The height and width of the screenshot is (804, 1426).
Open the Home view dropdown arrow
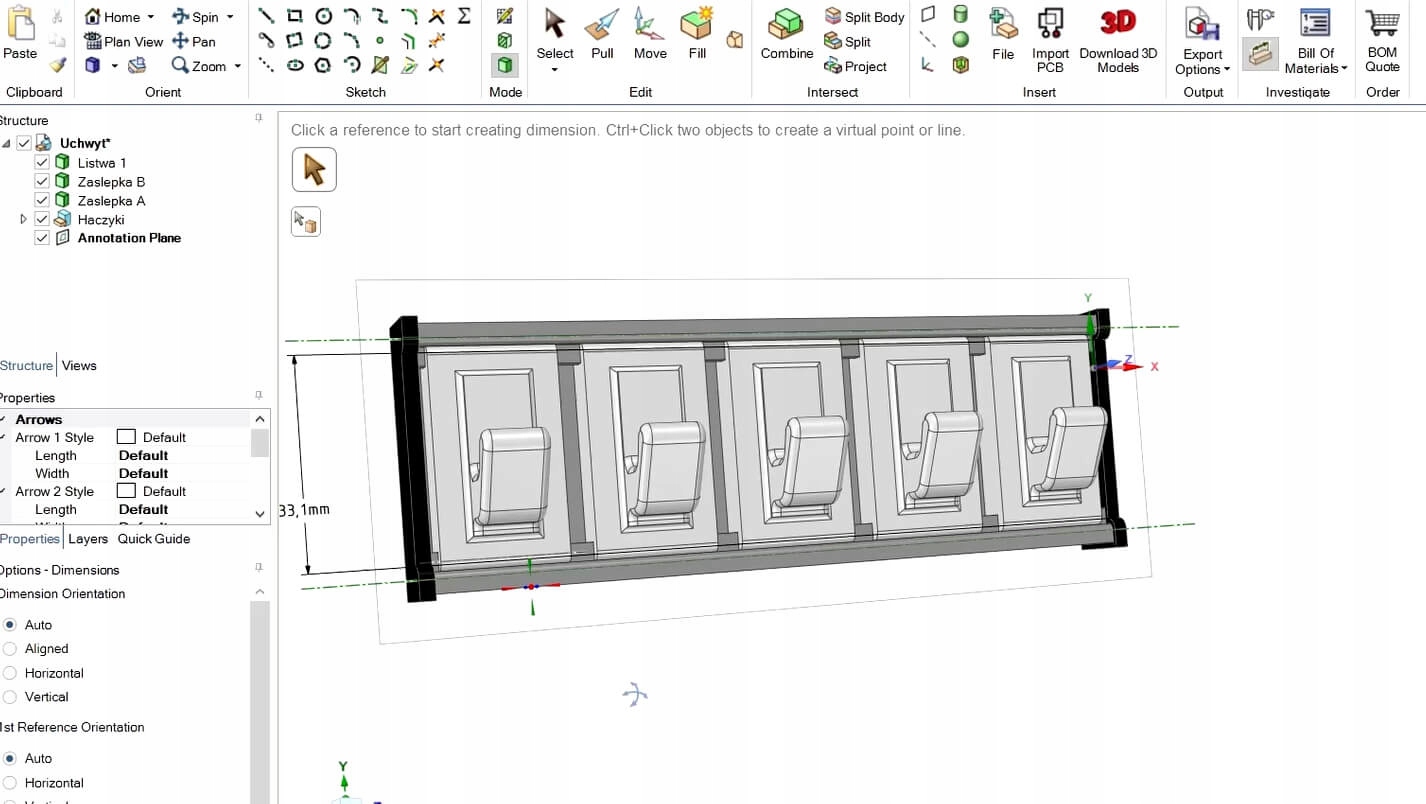pyautogui.click(x=151, y=17)
